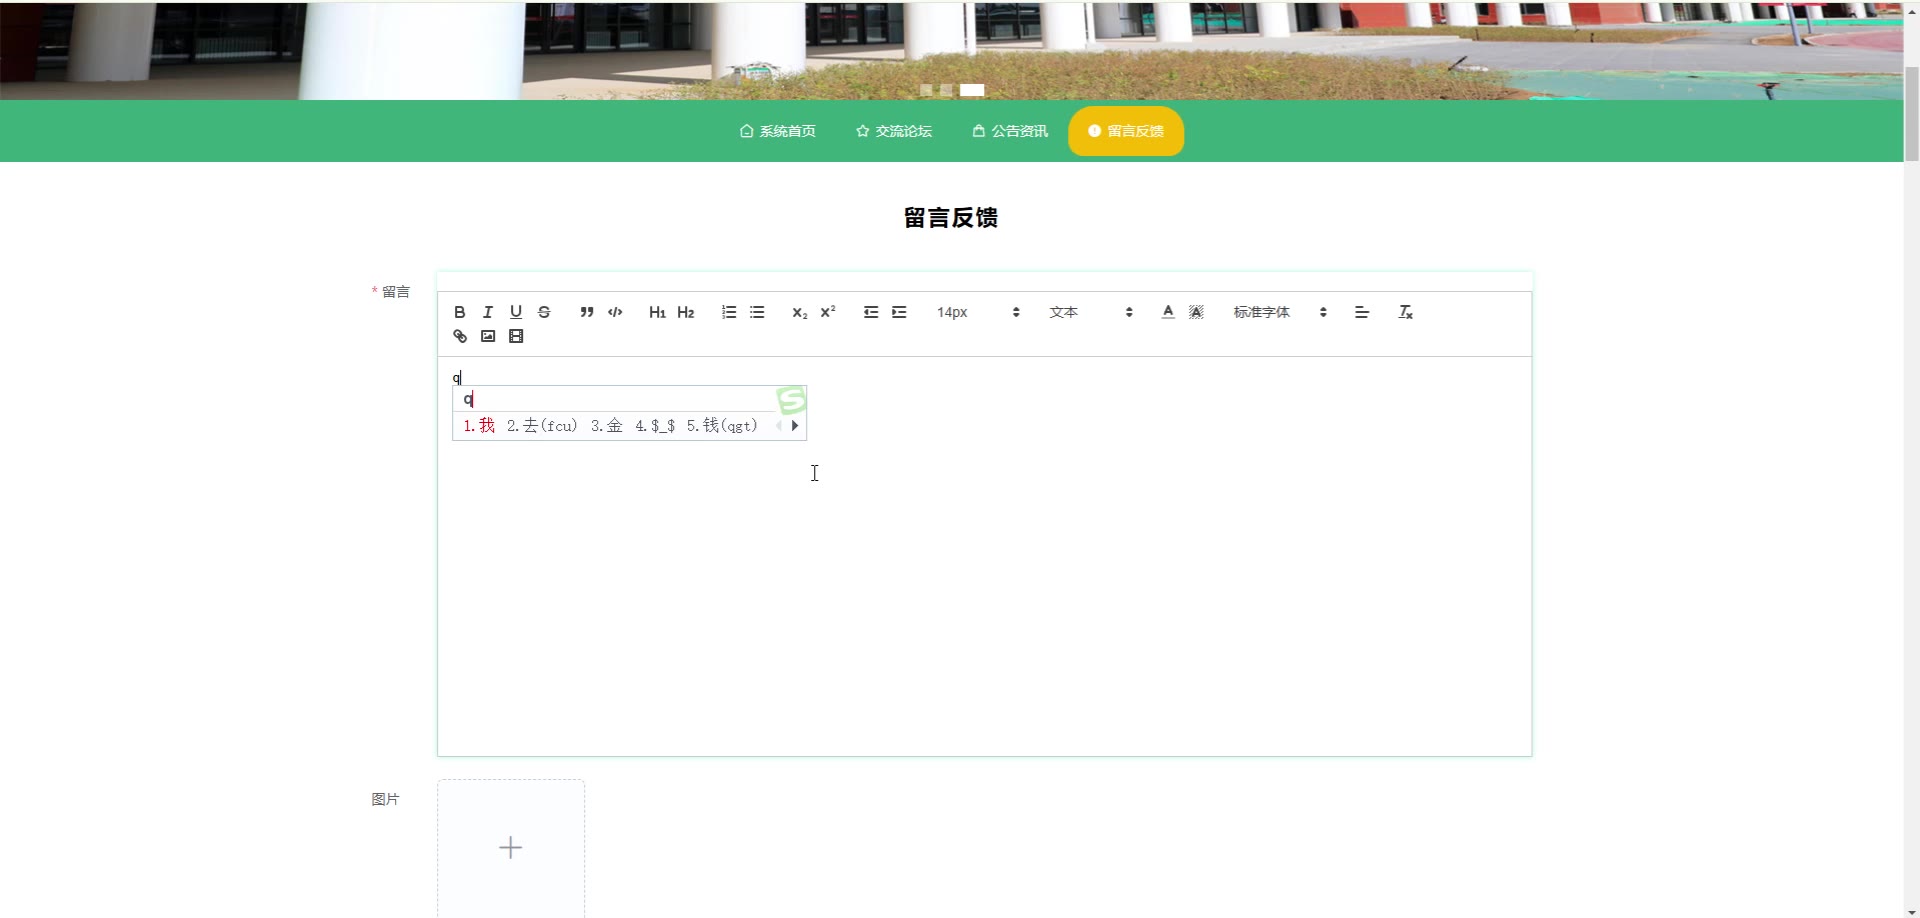Toggle bold formatting in editor toolbar
Image resolution: width=1920 pixels, height=918 pixels.
[460, 312]
